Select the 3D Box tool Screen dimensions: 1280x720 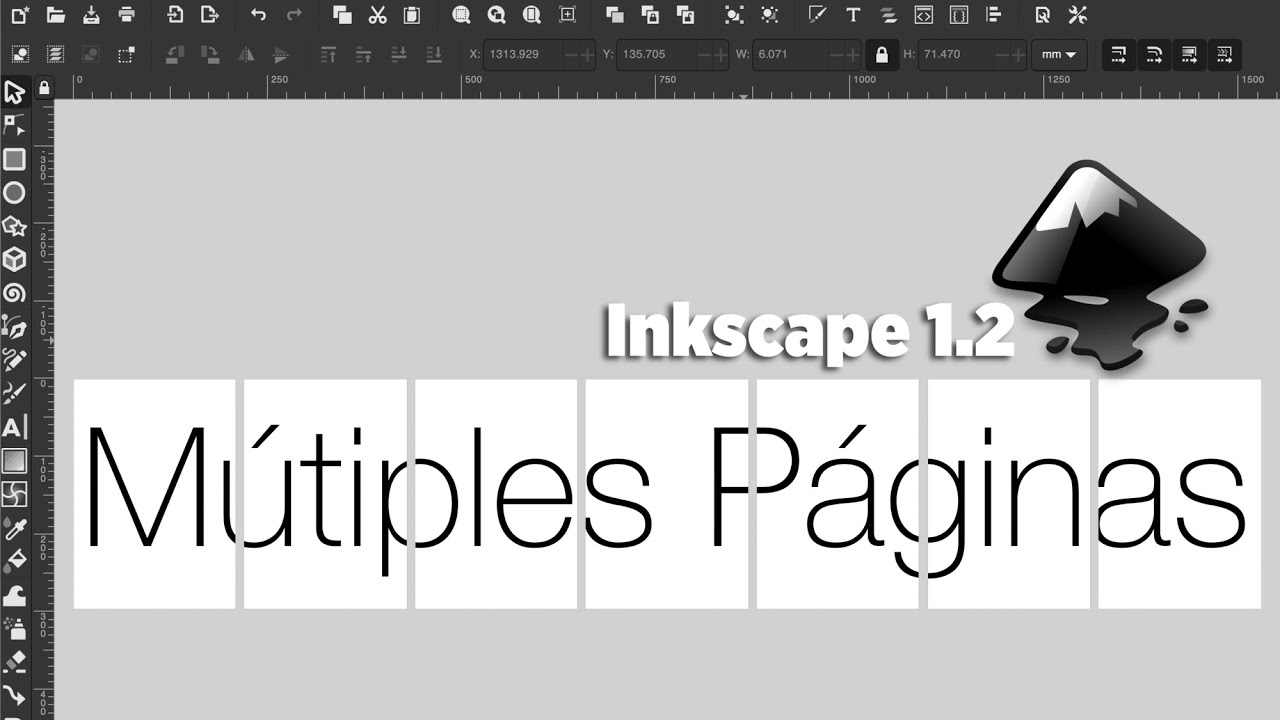tap(14, 261)
